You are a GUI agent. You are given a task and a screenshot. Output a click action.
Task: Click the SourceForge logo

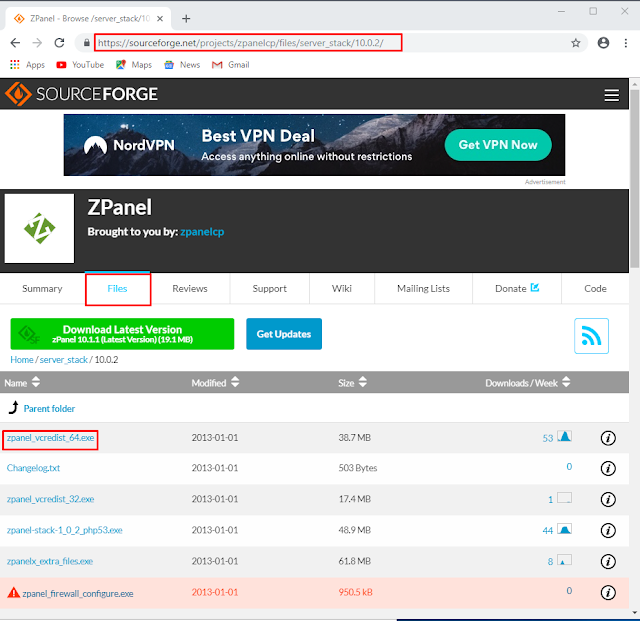tap(81, 94)
